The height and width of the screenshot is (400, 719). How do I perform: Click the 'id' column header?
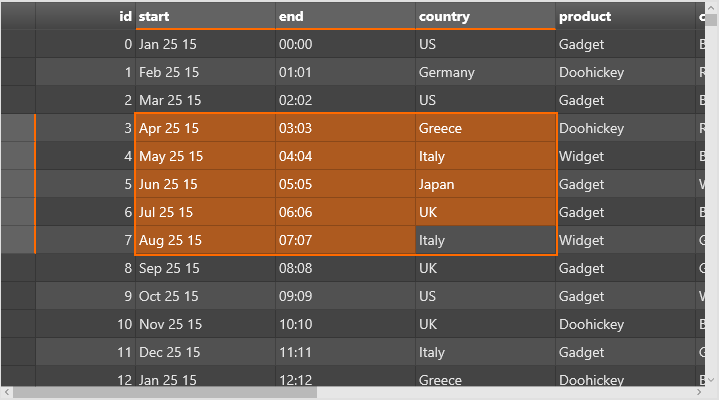pos(85,16)
